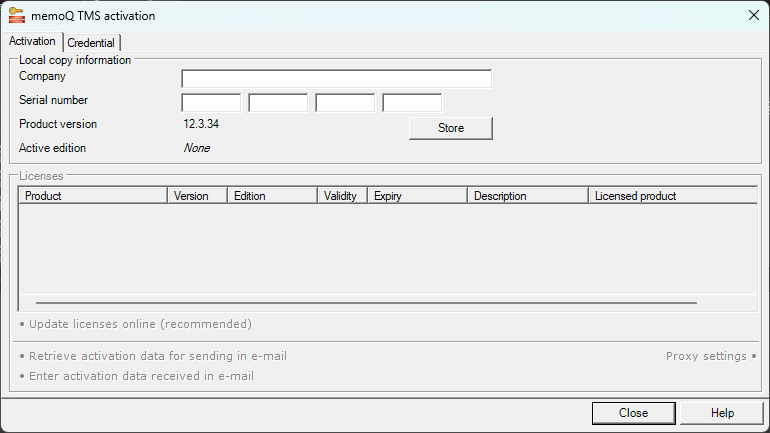Viewport: 770px width, 433px height.
Task: Click the second Serial number box
Action: [278, 103]
